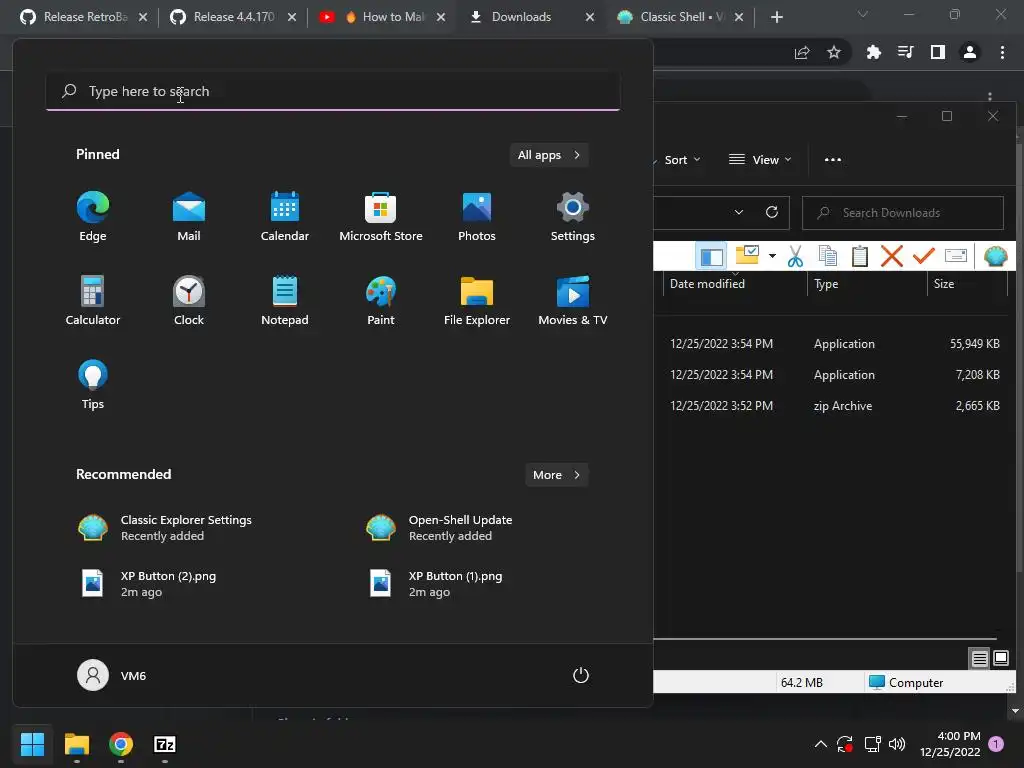Click the Classic Explorer paste clipboard icon

pos(859,256)
